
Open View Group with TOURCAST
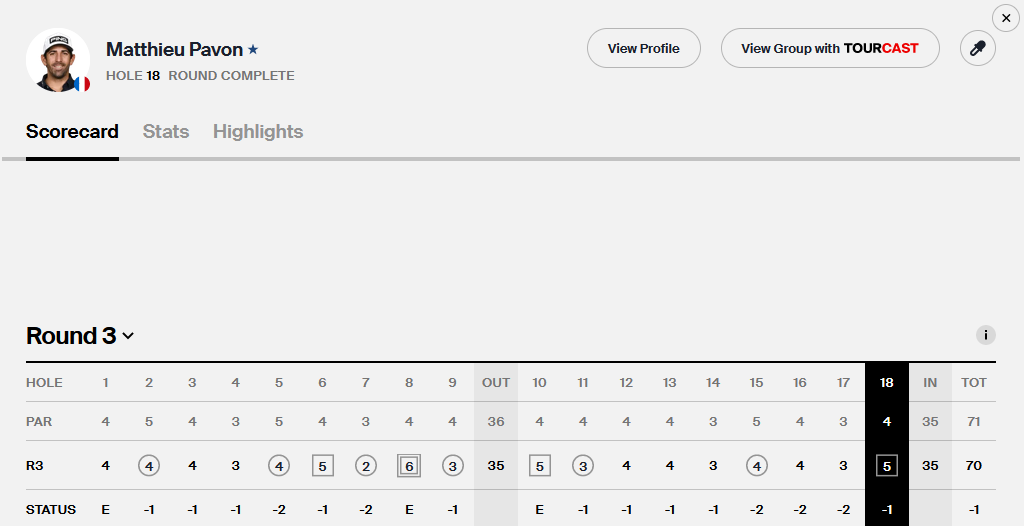point(829,48)
